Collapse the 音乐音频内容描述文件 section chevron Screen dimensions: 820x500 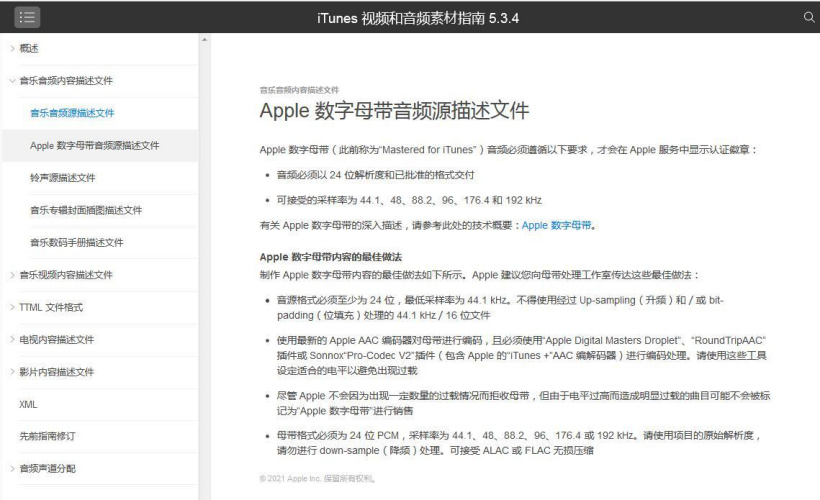[12, 81]
